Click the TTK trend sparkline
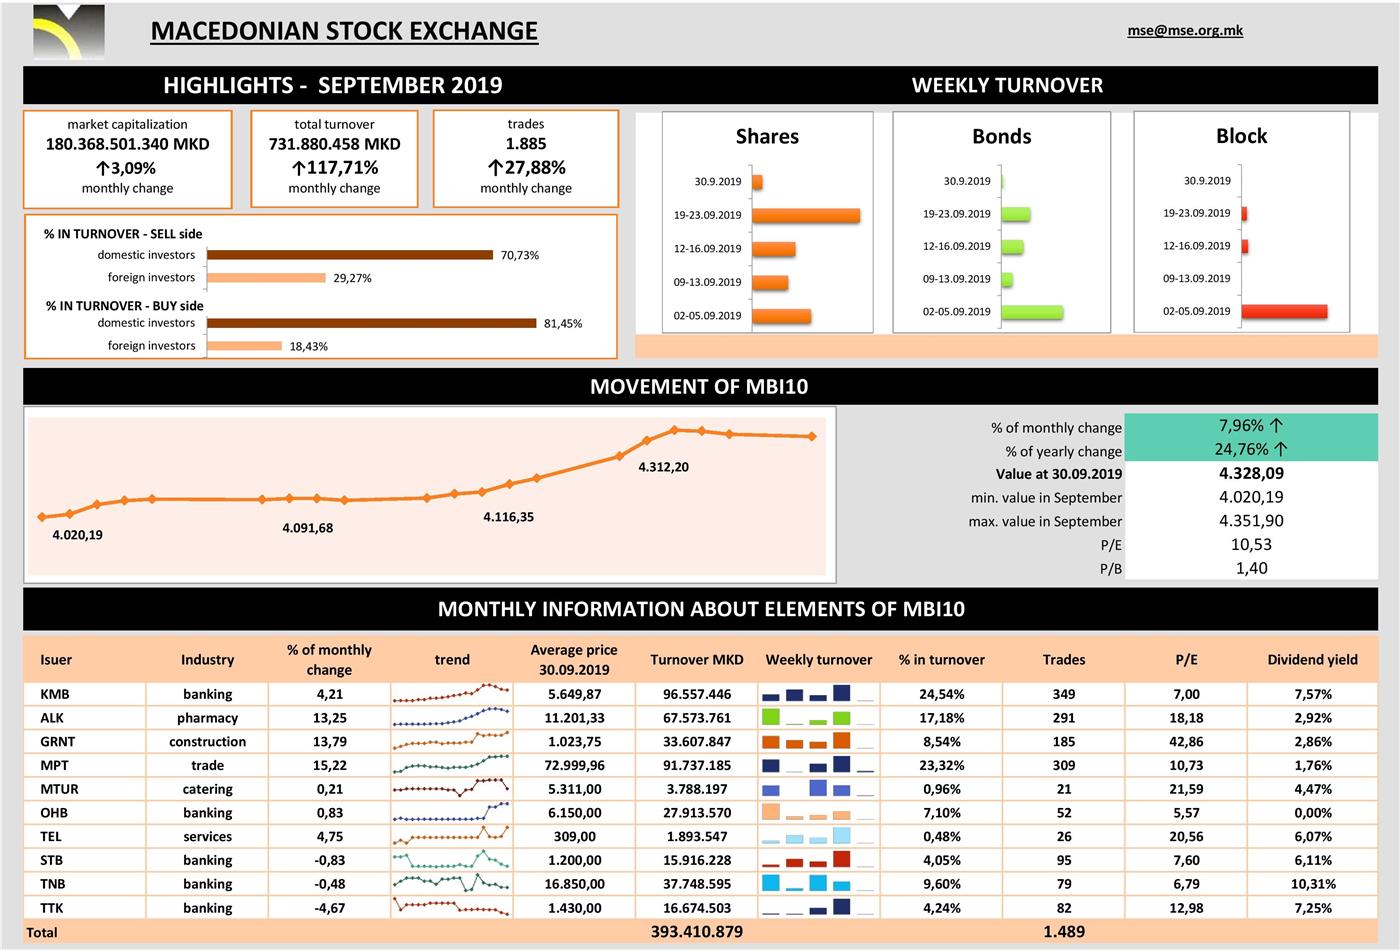1400x950 pixels. coord(451,907)
